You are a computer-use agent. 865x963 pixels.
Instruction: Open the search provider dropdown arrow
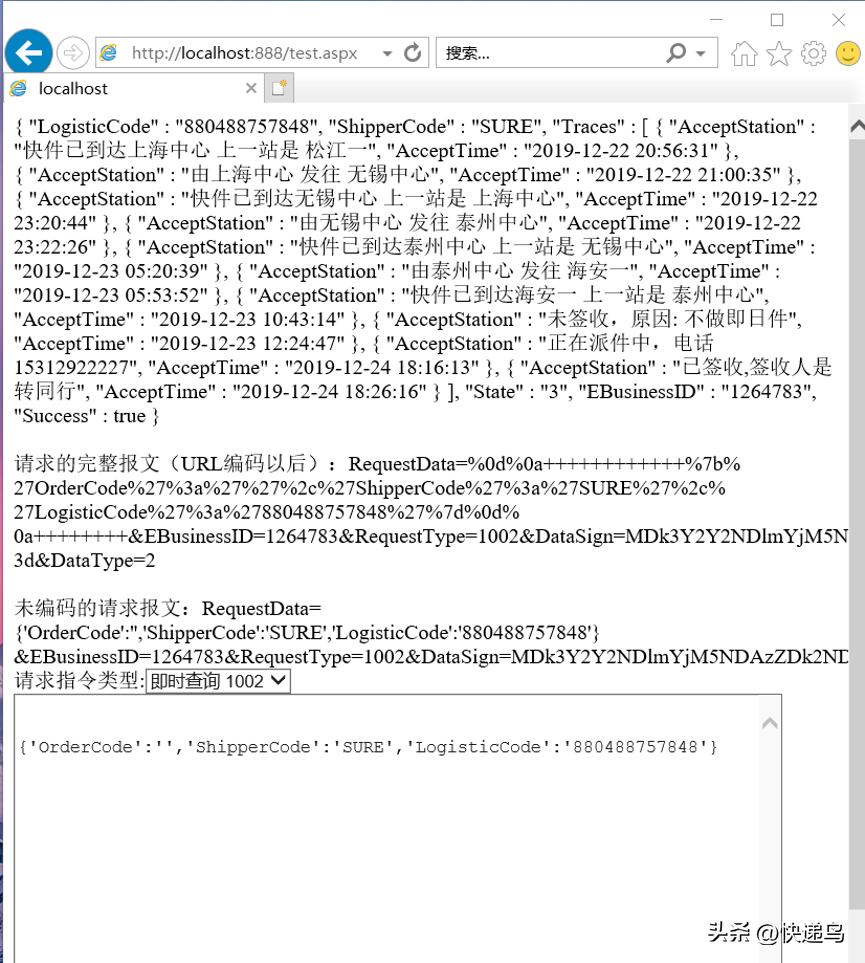[702, 52]
